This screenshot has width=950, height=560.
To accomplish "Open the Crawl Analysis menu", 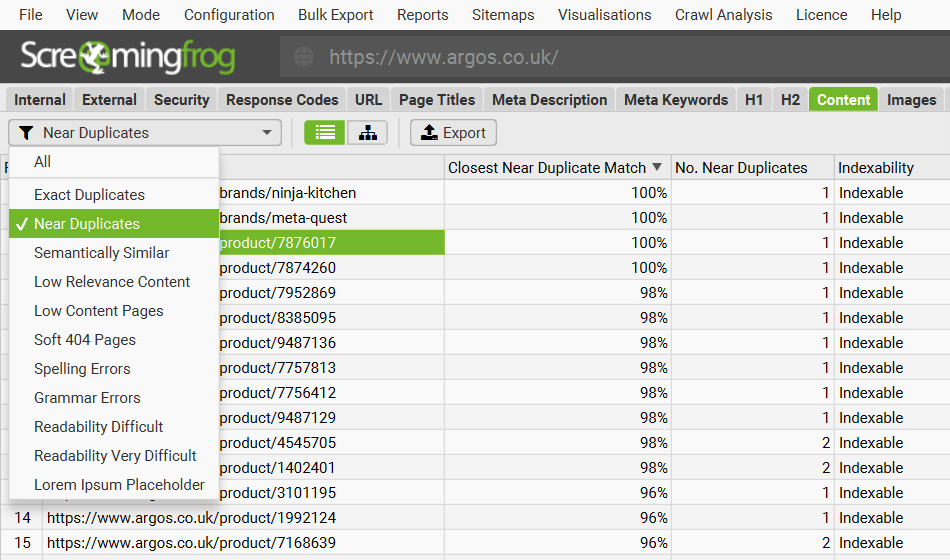I will [723, 15].
